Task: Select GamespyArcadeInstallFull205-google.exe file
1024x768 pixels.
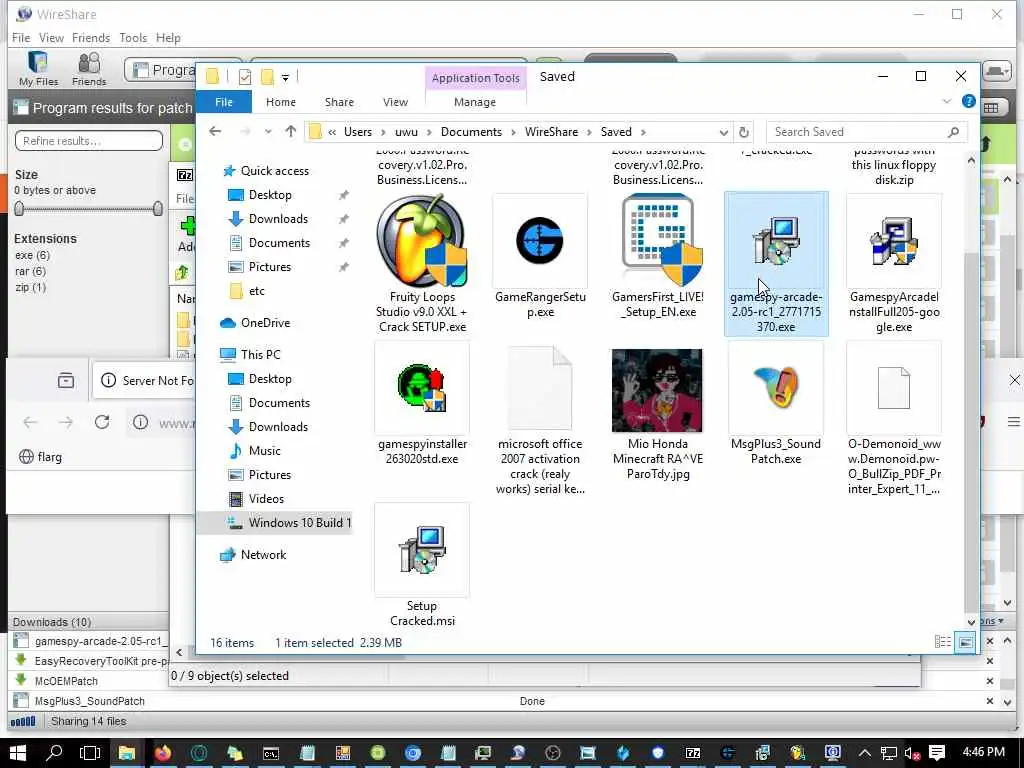Action: click(894, 264)
